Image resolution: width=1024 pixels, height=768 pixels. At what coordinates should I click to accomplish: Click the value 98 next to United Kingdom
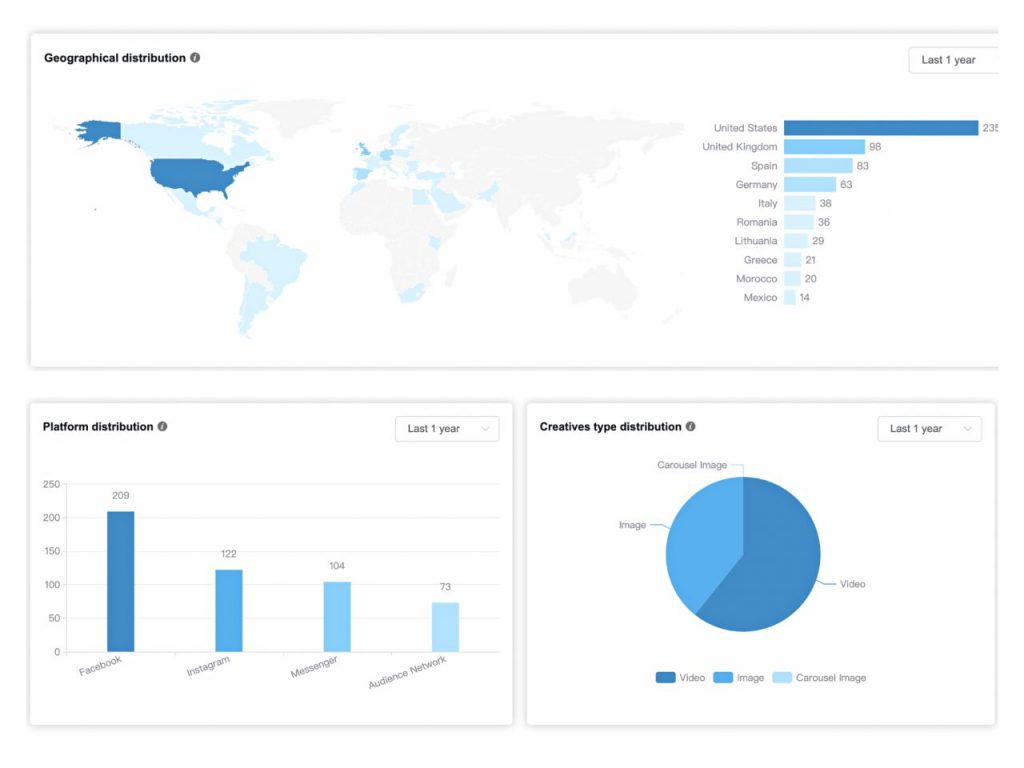875,147
